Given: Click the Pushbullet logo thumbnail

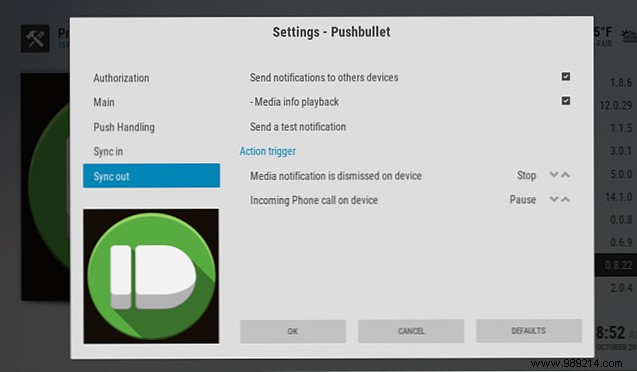Looking at the screenshot, I should click(x=151, y=276).
